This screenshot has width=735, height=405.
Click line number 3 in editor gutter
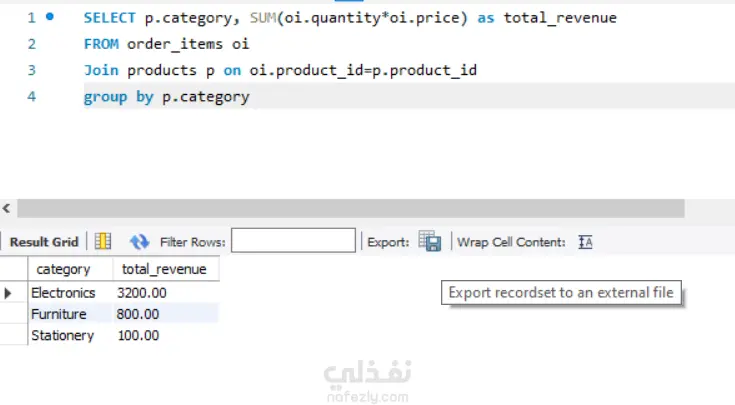32,70
